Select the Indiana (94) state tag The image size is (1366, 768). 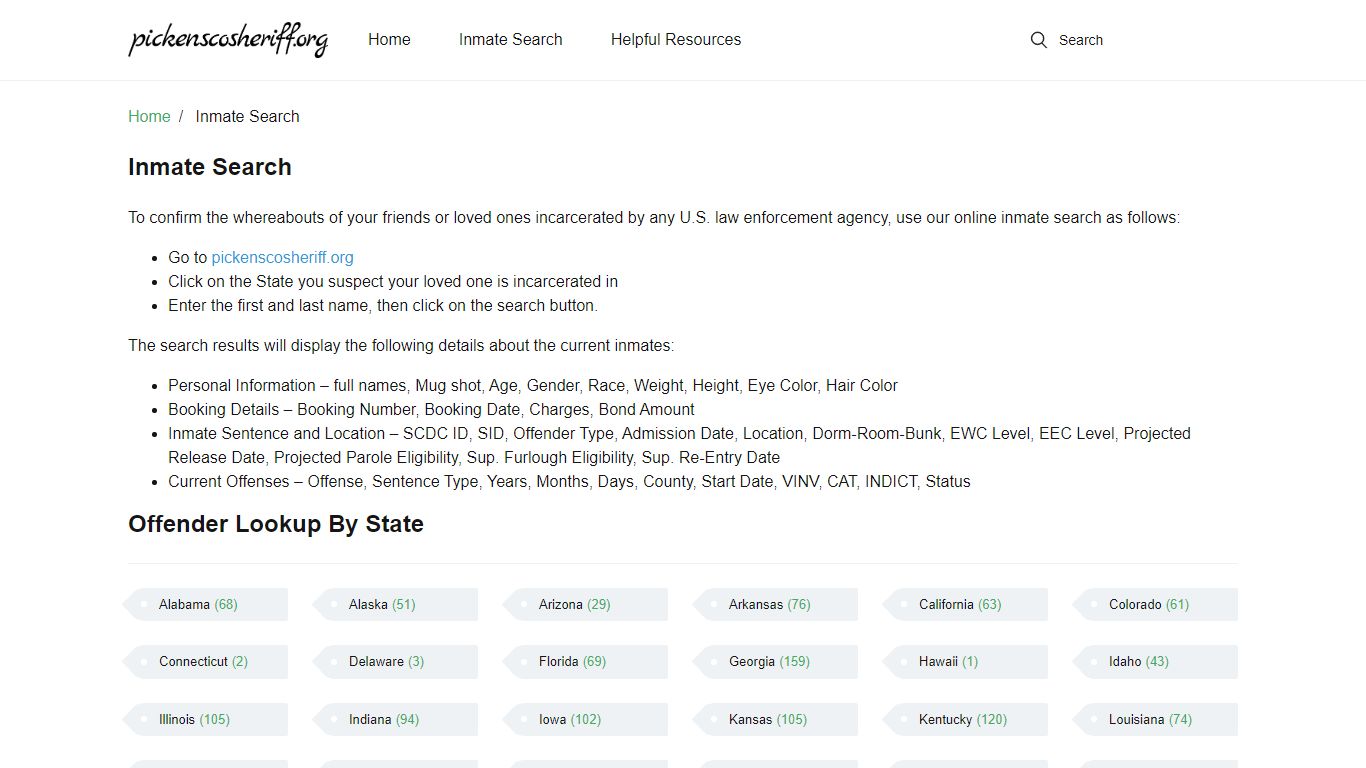[x=395, y=719]
